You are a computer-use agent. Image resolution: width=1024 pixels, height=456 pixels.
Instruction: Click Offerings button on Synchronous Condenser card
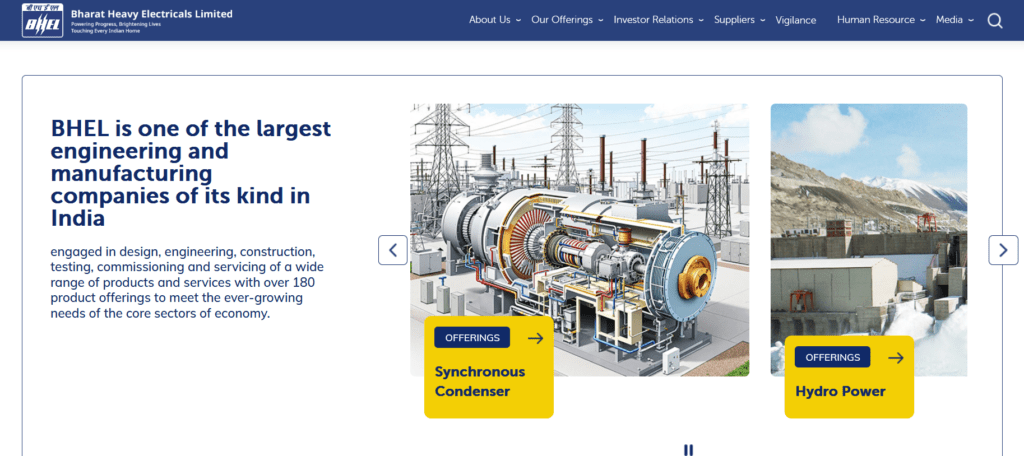click(472, 338)
